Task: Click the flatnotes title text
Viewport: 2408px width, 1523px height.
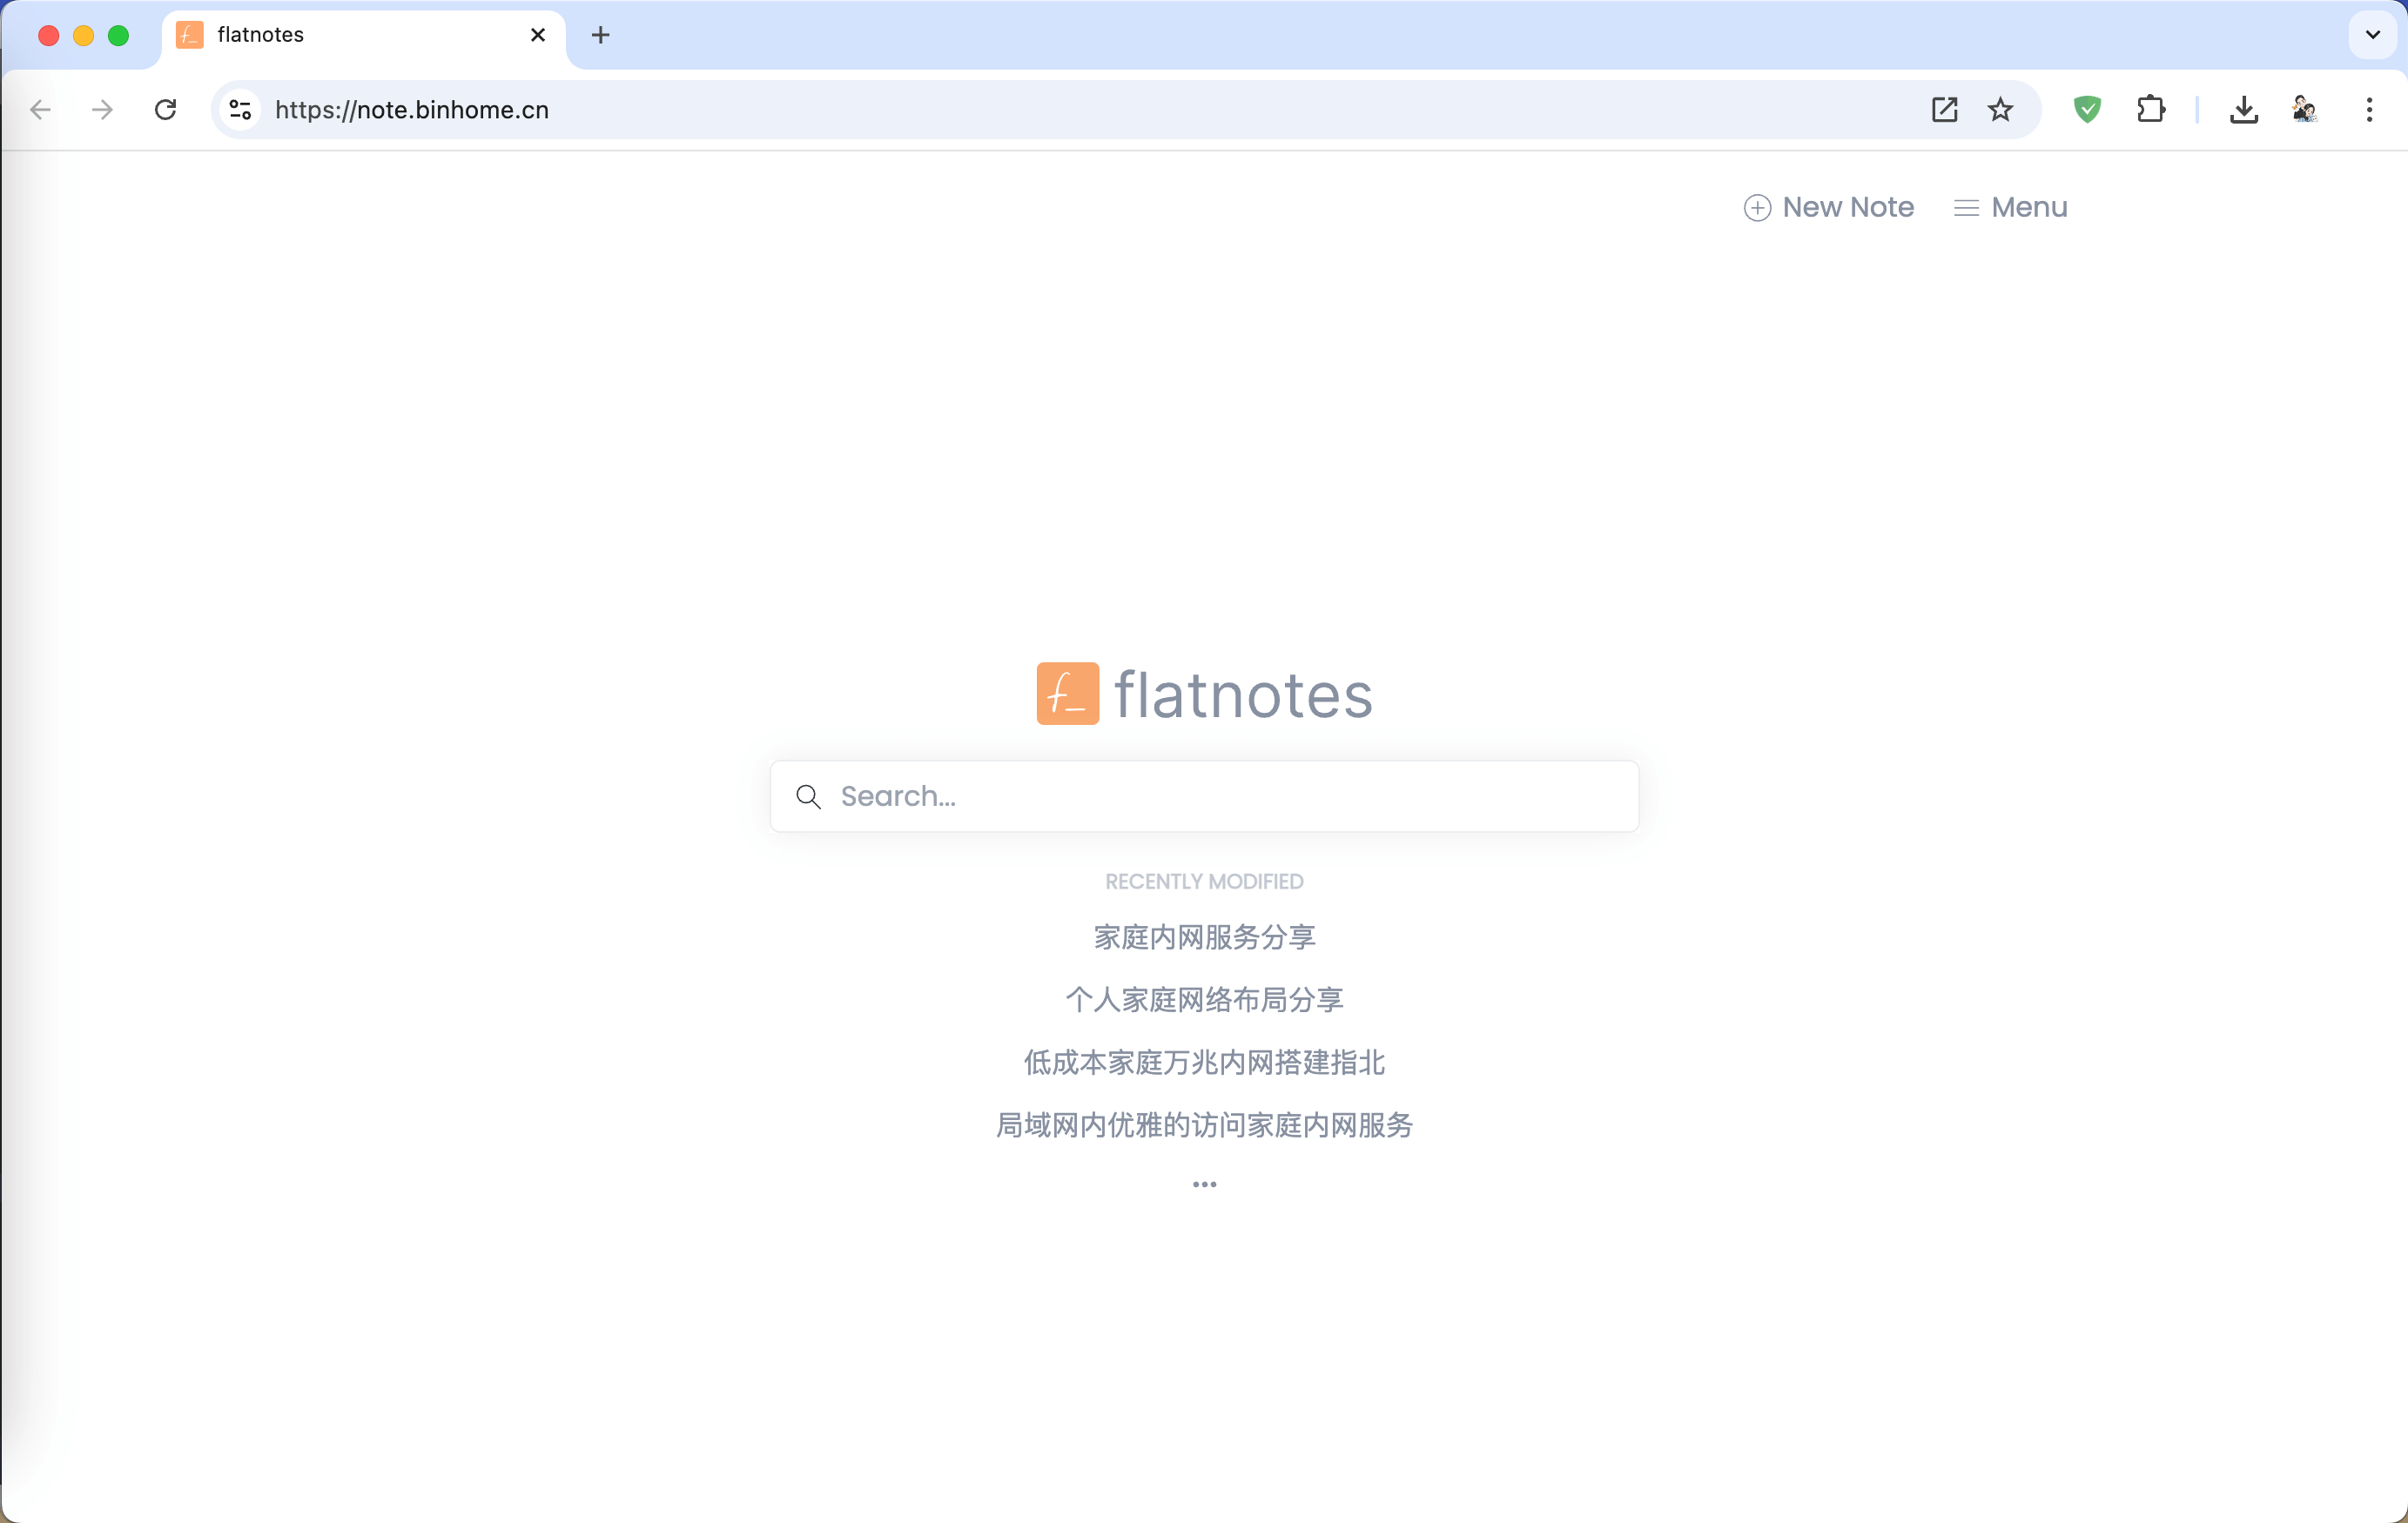Action: [x=1243, y=694]
